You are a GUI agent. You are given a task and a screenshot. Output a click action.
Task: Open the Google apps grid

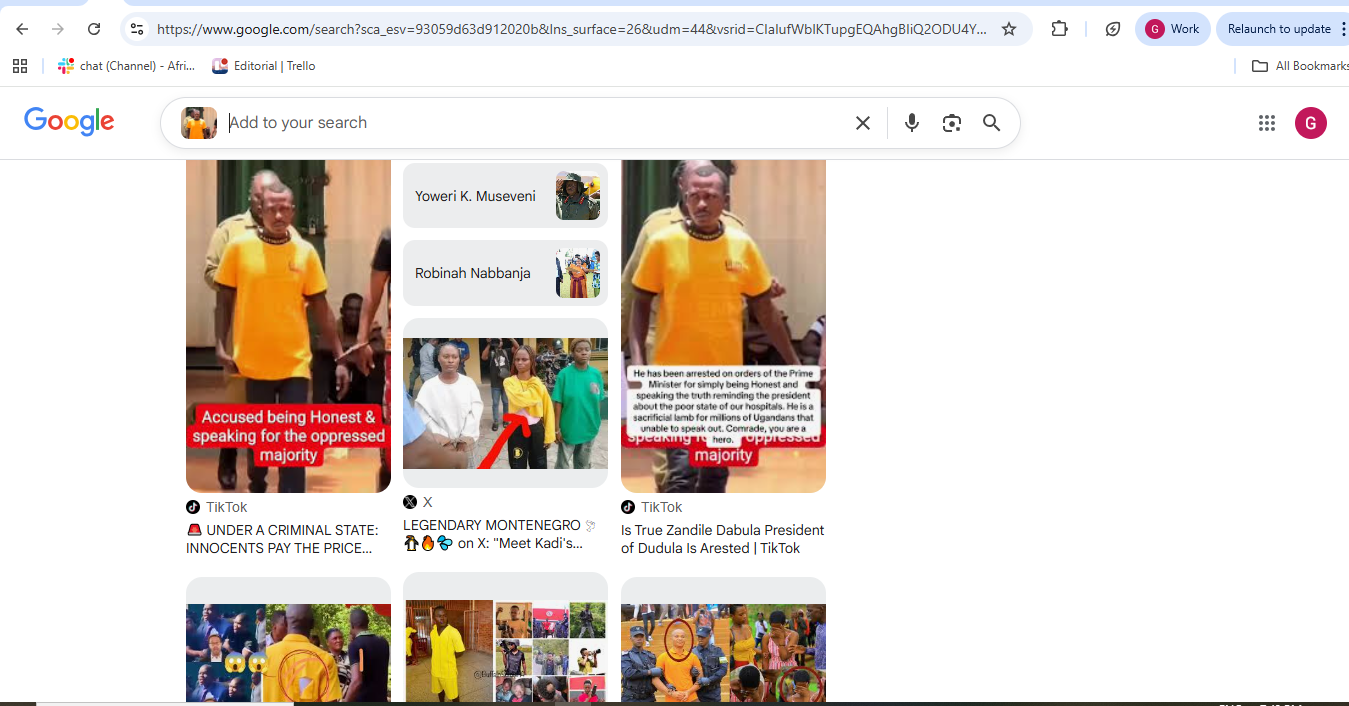[x=1267, y=123]
